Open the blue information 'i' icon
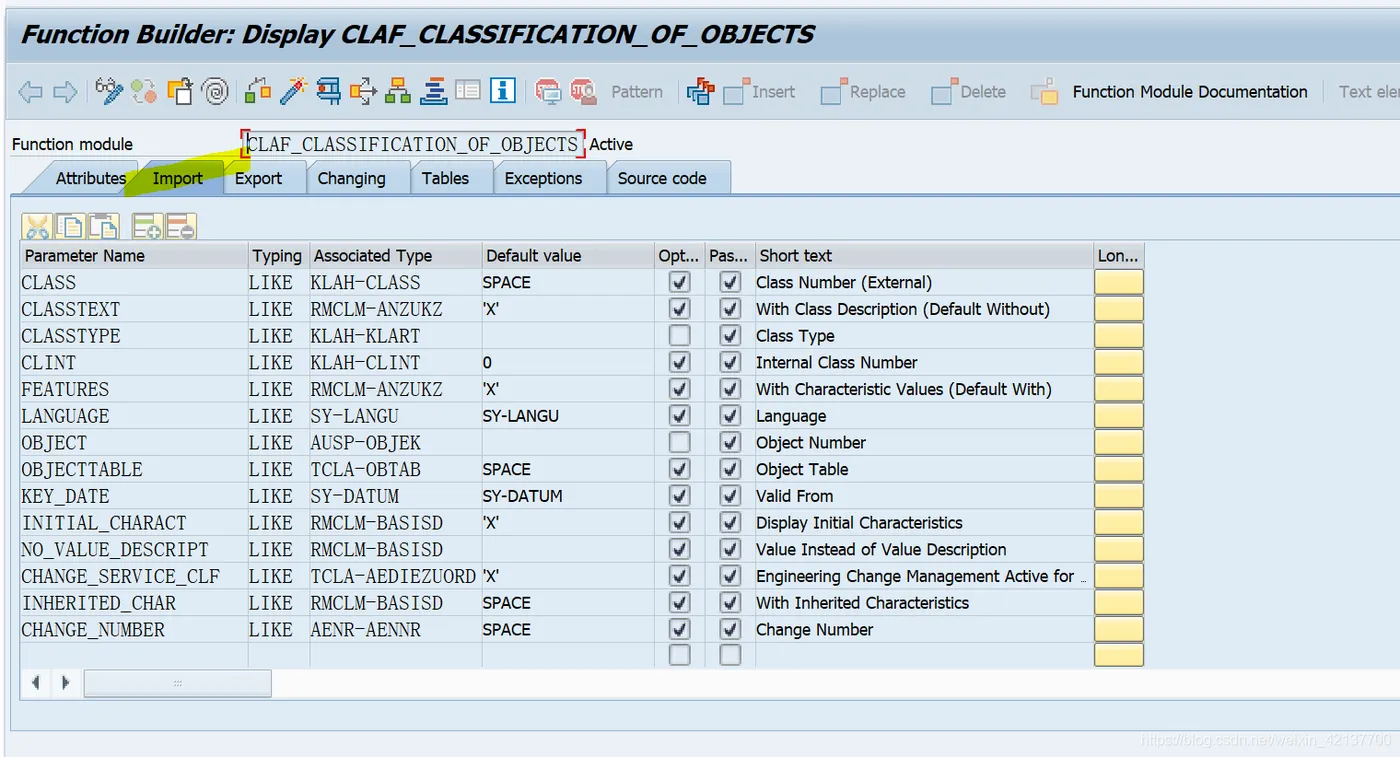 pos(503,91)
